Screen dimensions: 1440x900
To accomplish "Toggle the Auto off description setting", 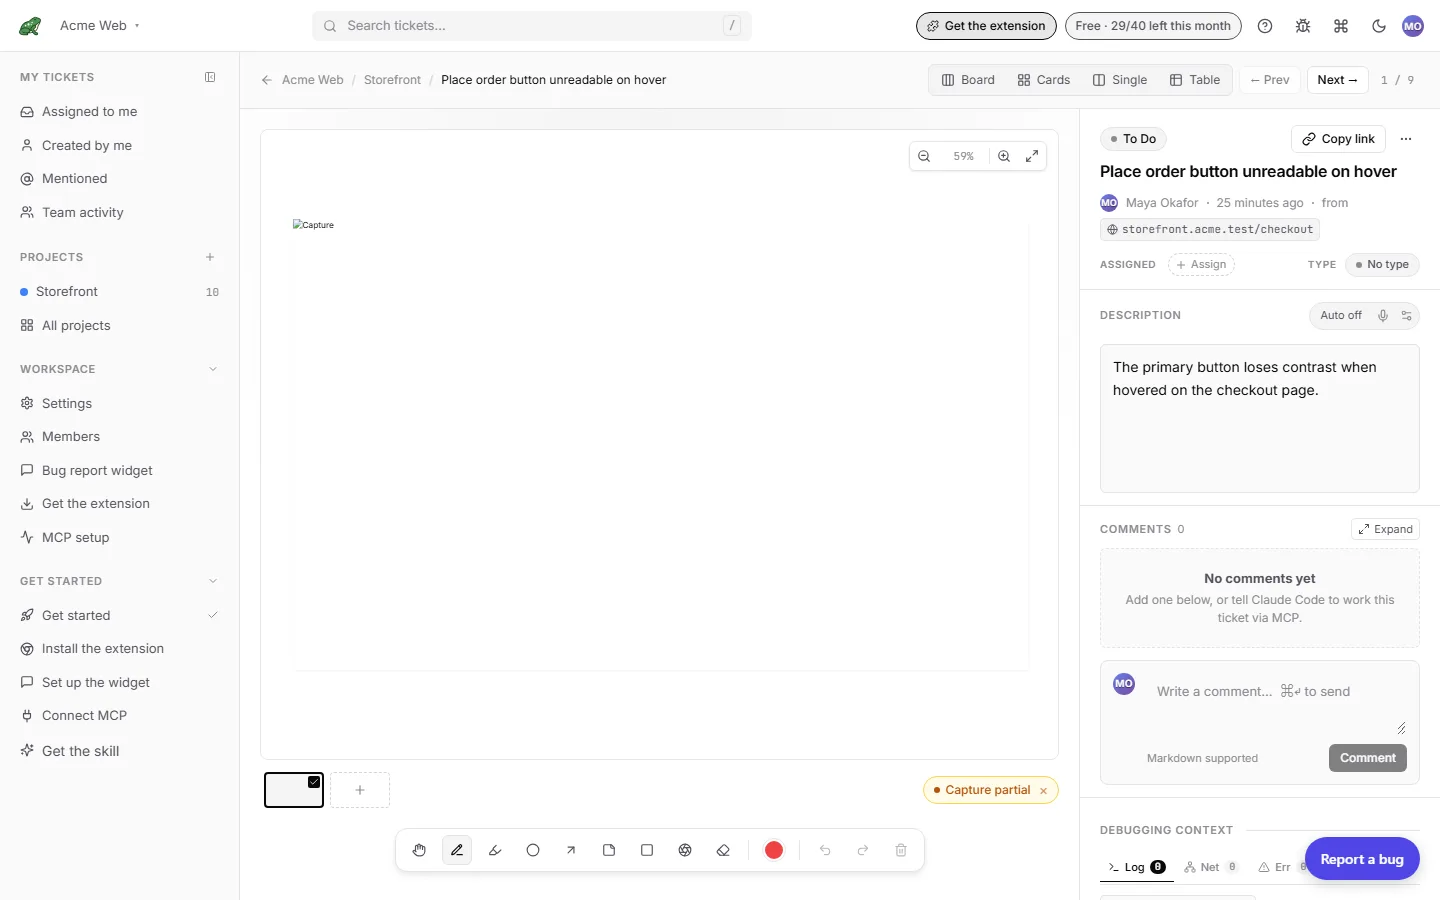I will (x=1341, y=316).
